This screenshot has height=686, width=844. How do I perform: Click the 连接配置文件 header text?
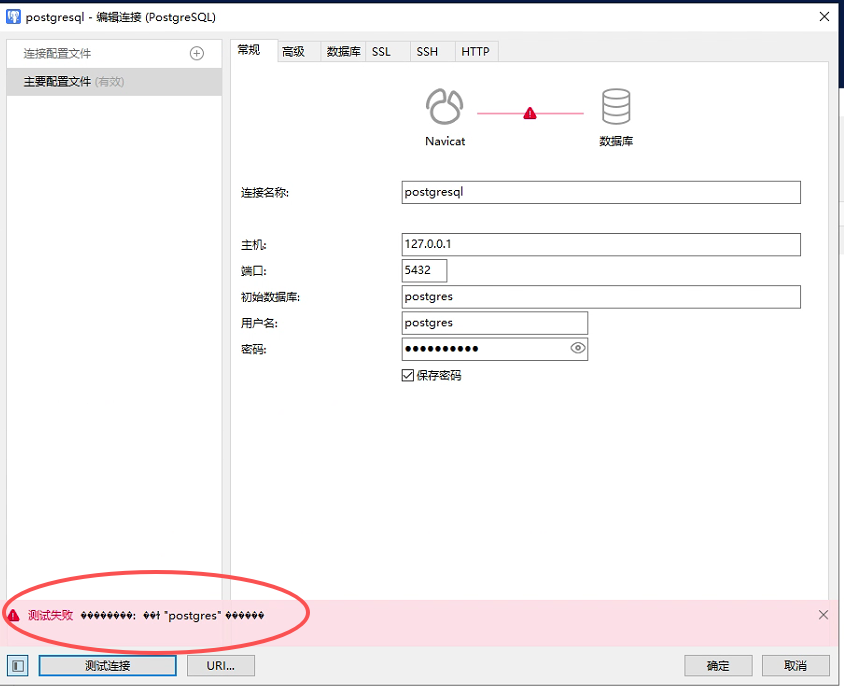tap(57, 53)
